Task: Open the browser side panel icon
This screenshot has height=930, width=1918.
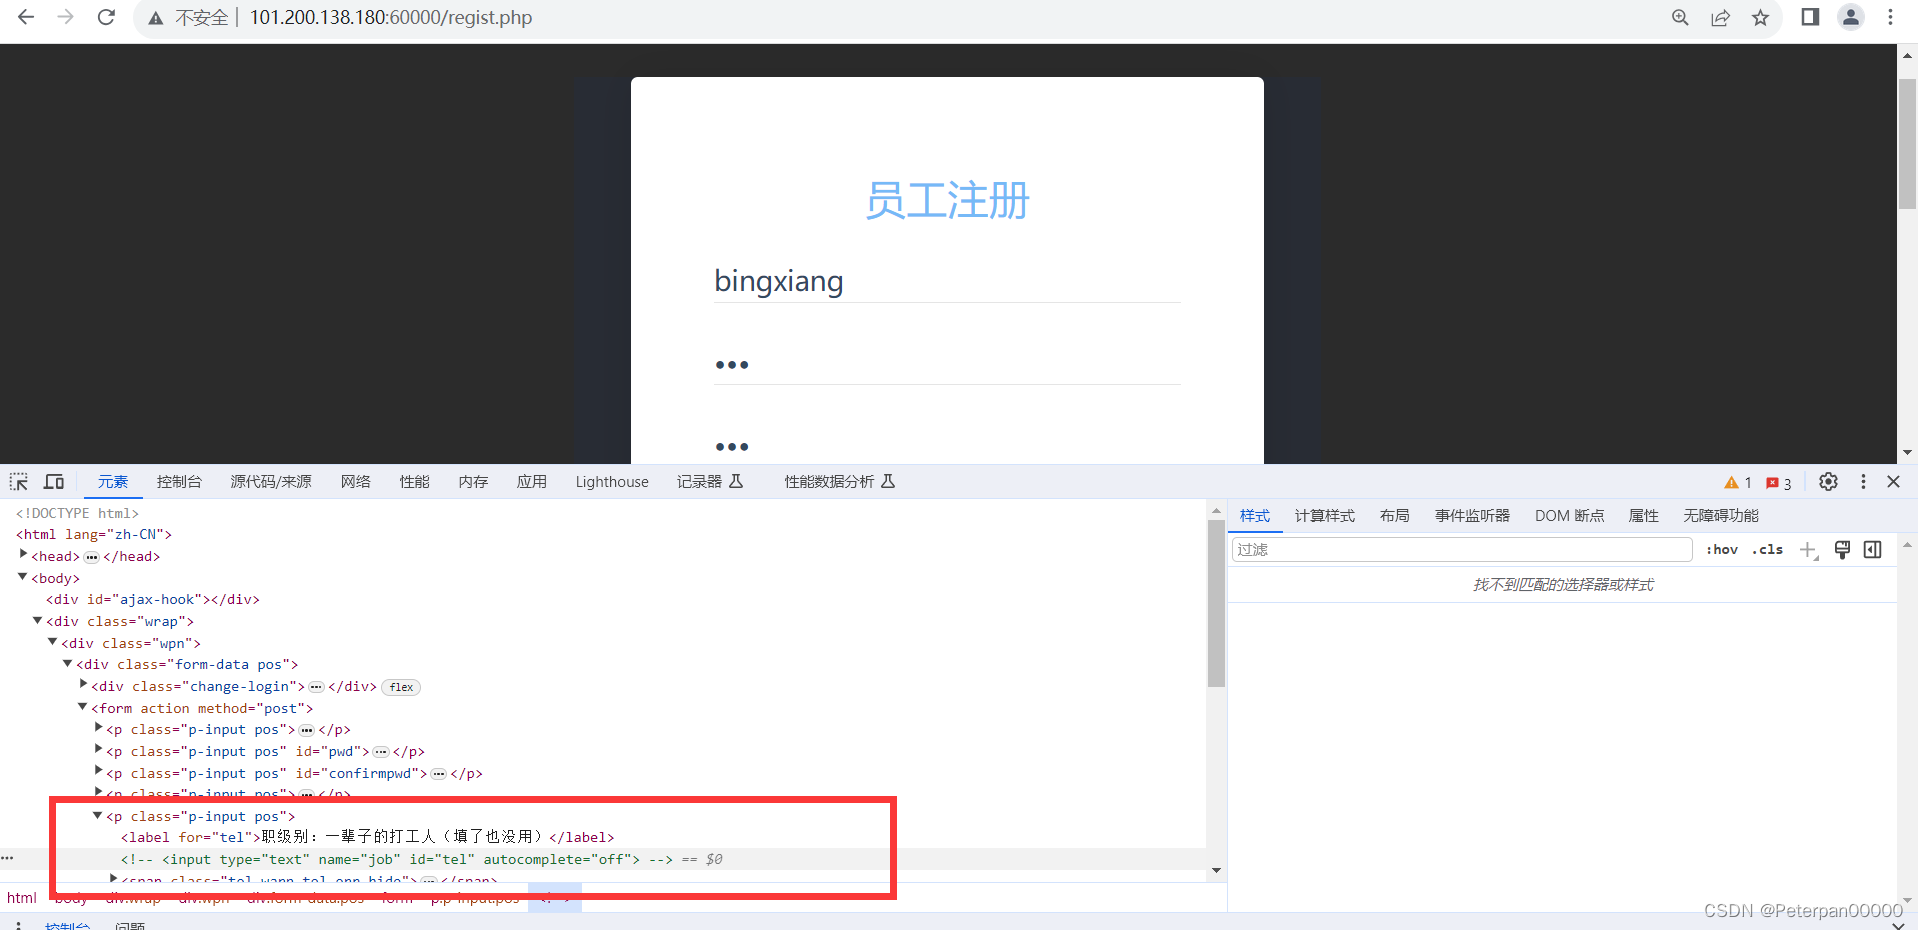Action: (1810, 17)
